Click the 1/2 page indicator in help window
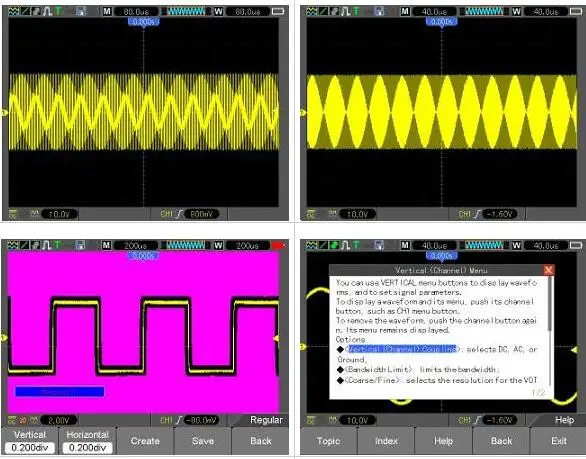The image size is (586, 459). 538,393
